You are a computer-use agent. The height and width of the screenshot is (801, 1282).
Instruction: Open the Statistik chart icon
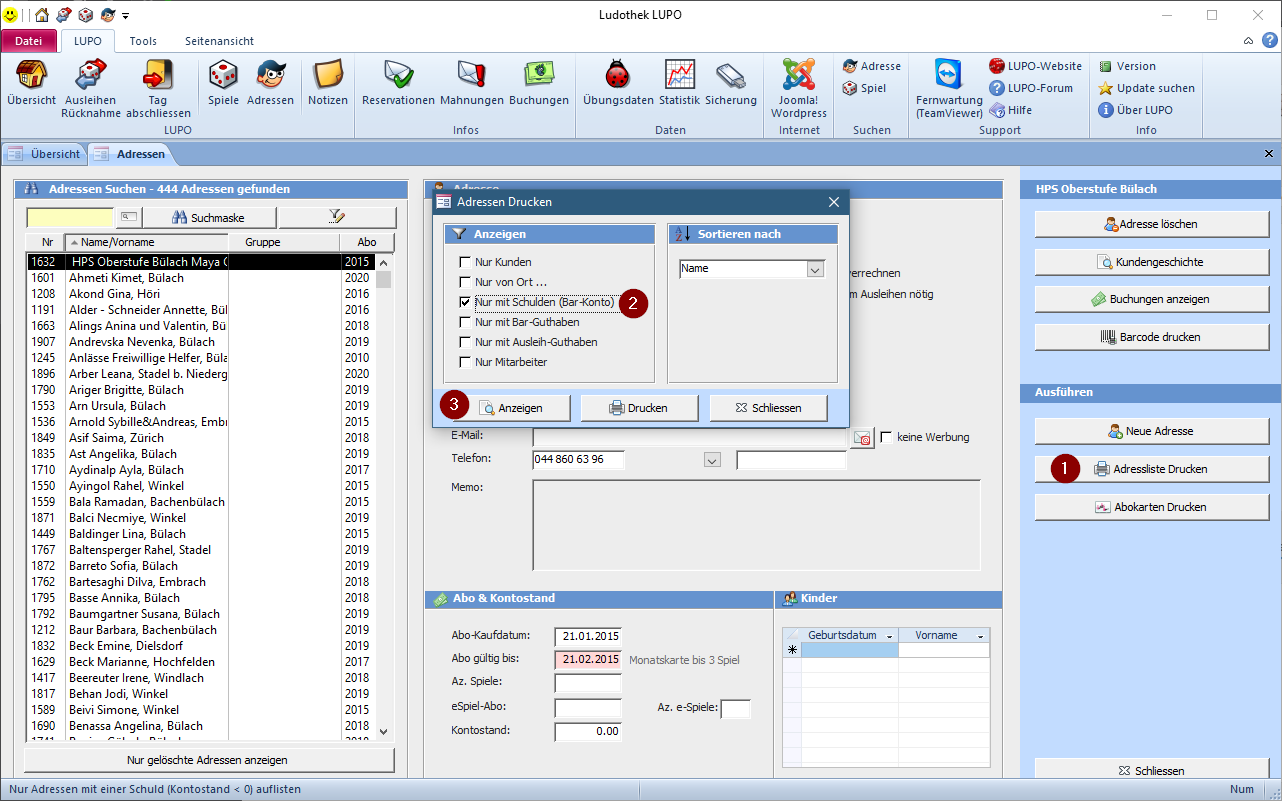[x=680, y=83]
